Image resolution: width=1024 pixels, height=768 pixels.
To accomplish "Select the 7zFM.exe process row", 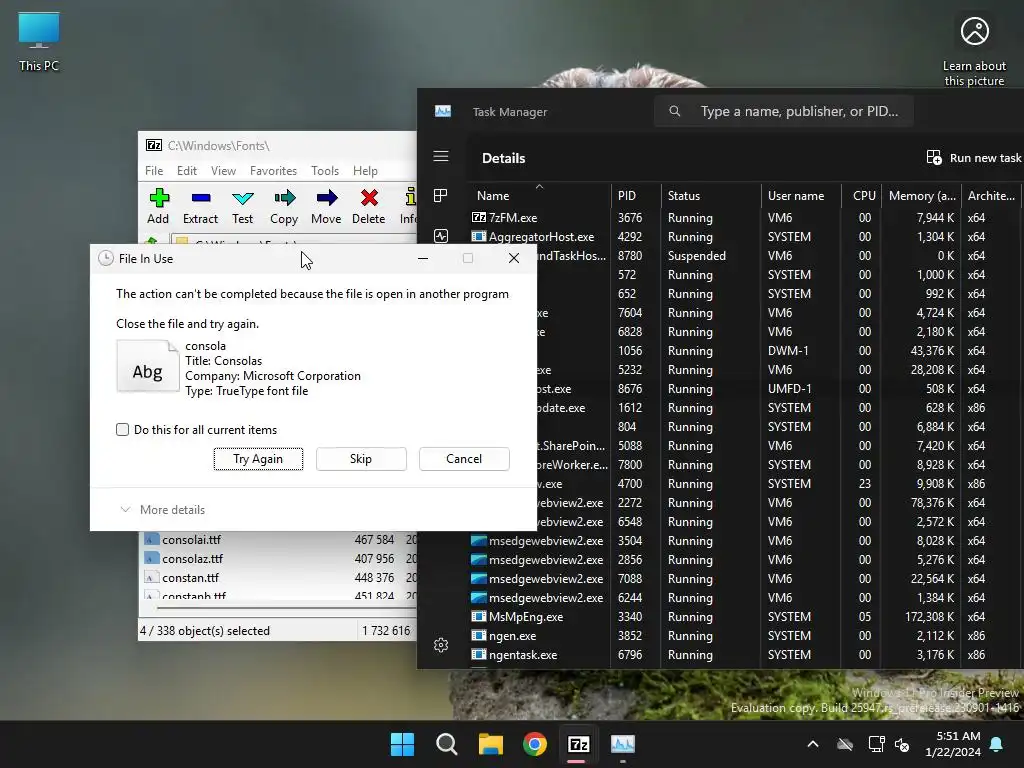I will click(744, 218).
